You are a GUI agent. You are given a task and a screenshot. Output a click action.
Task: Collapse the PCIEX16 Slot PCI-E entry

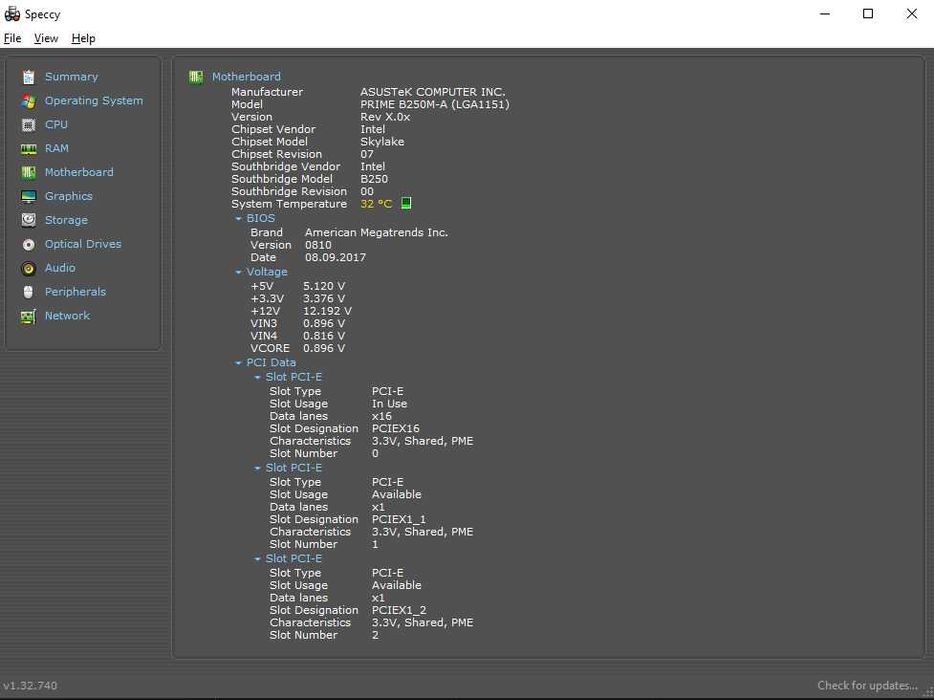[x=257, y=377]
